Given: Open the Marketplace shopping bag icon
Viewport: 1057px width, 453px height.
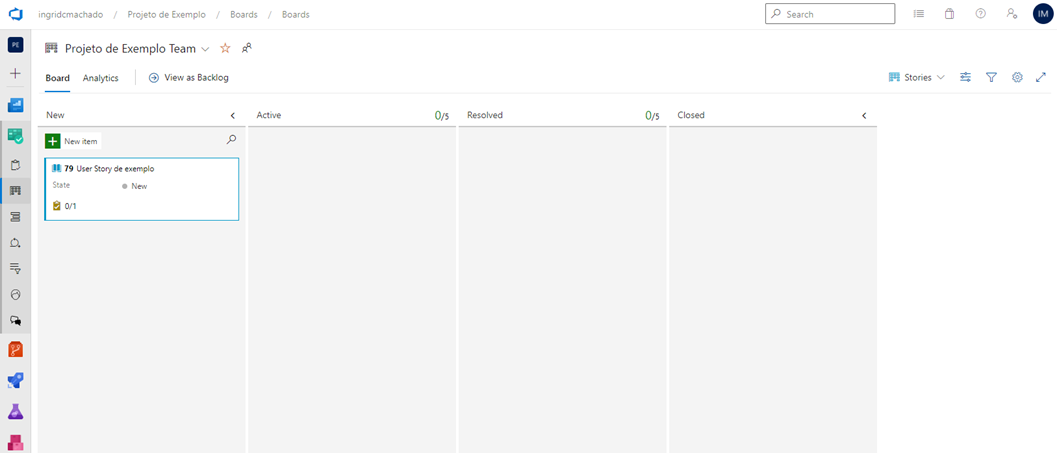Looking at the screenshot, I should pyautogui.click(x=950, y=13).
